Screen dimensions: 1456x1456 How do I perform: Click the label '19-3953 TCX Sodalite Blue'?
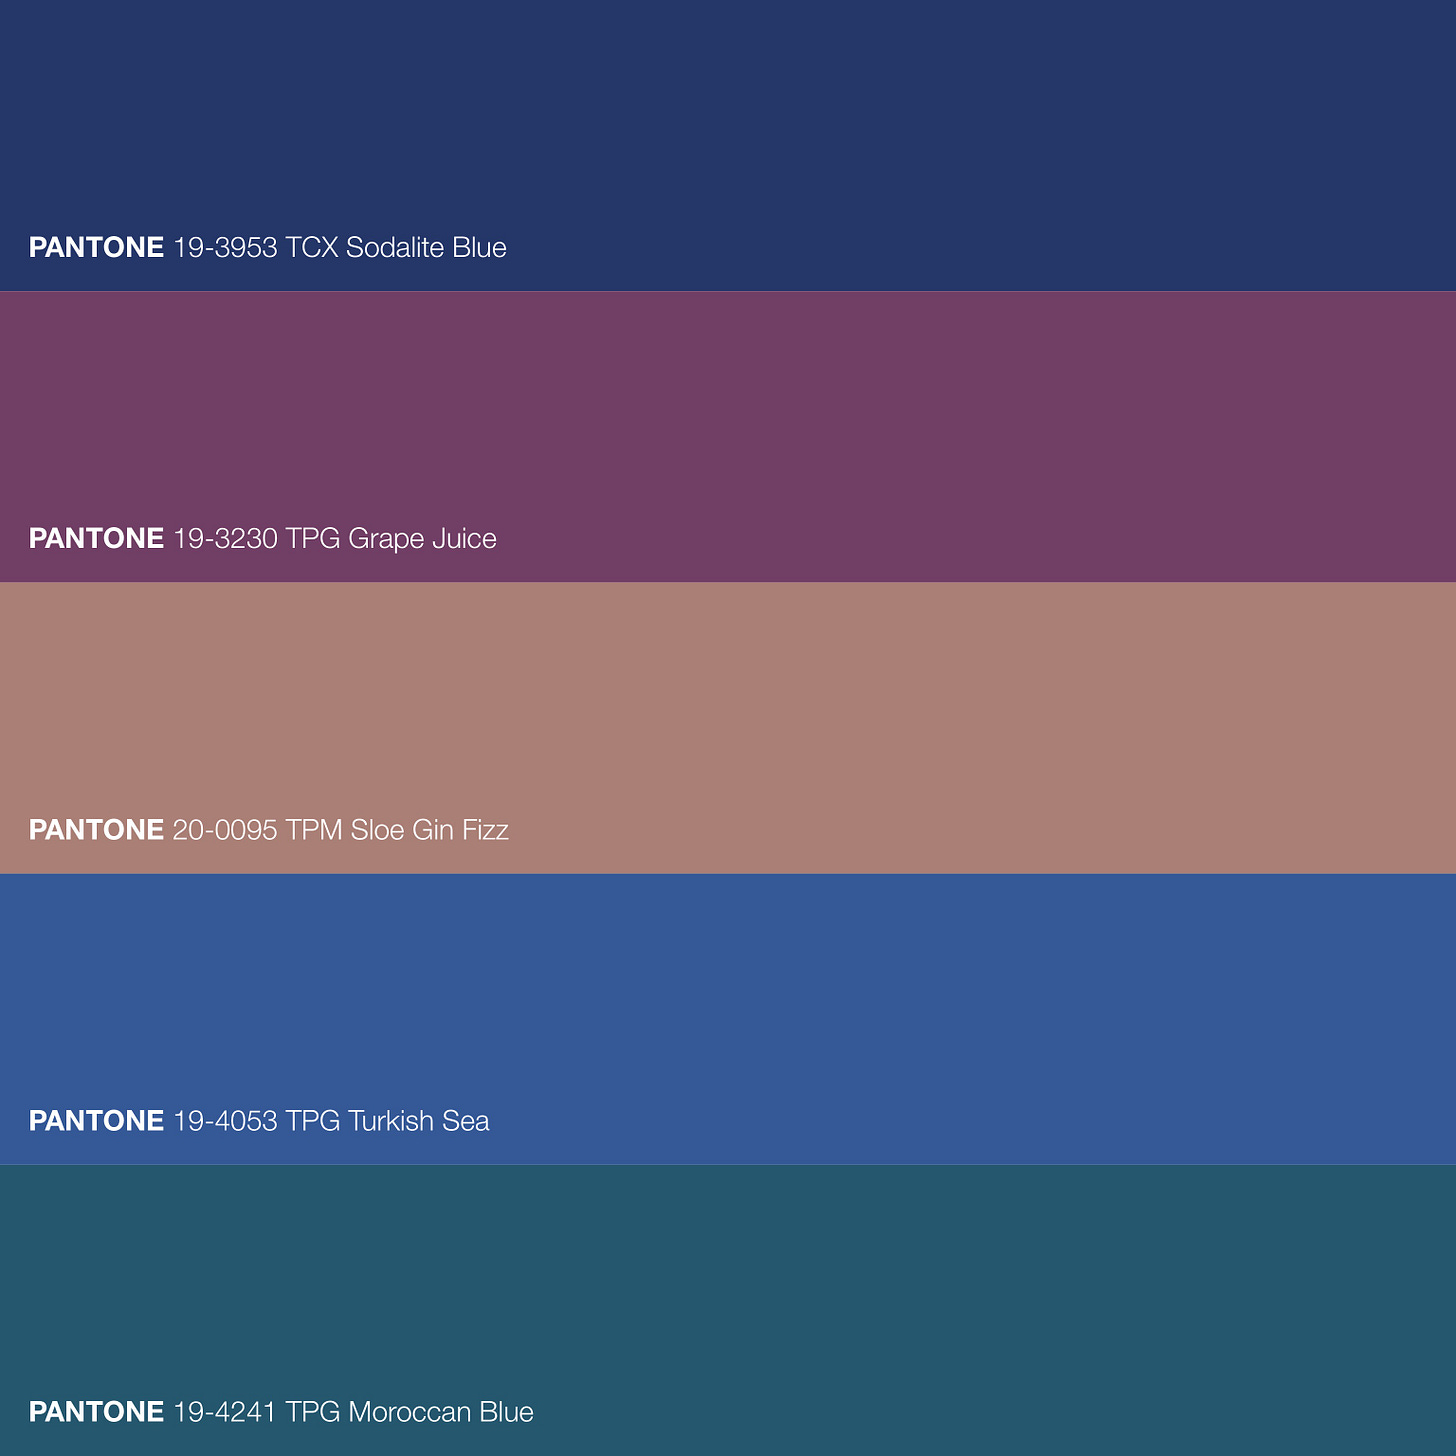tap(340, 247)
